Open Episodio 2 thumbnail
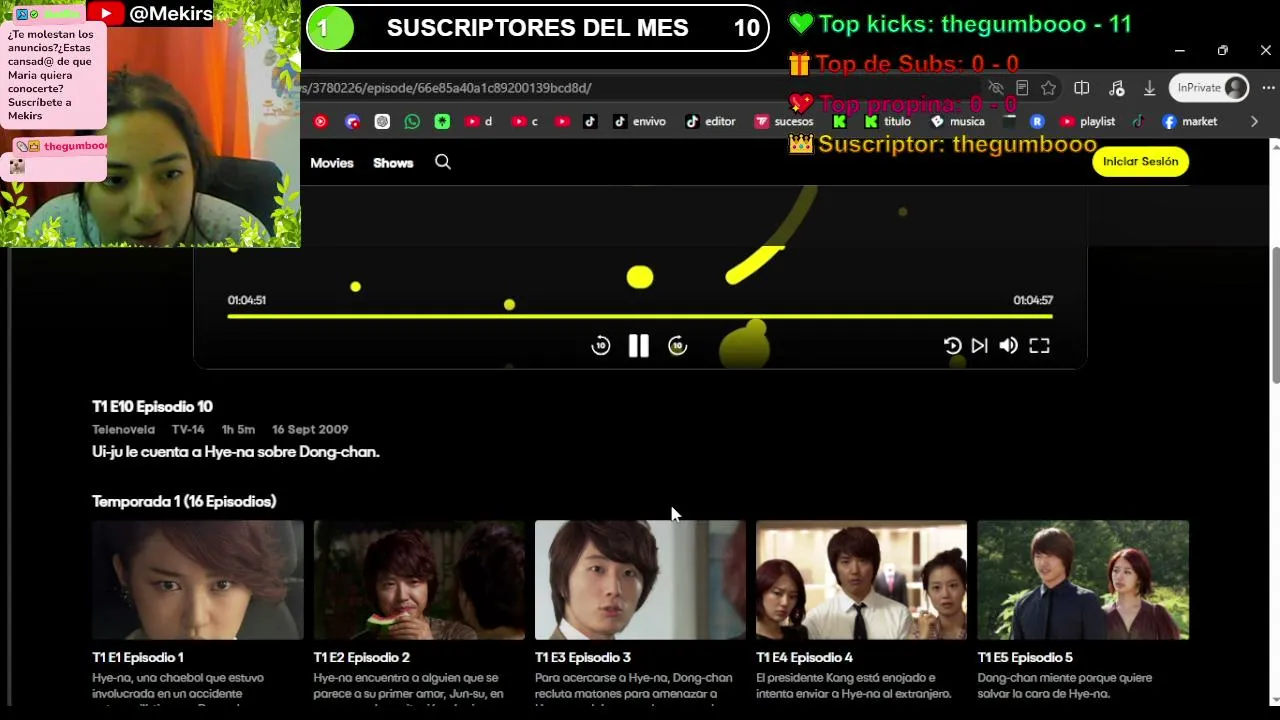The height and width of the screenshot is (720, 1280). click(x=419, y=580)
